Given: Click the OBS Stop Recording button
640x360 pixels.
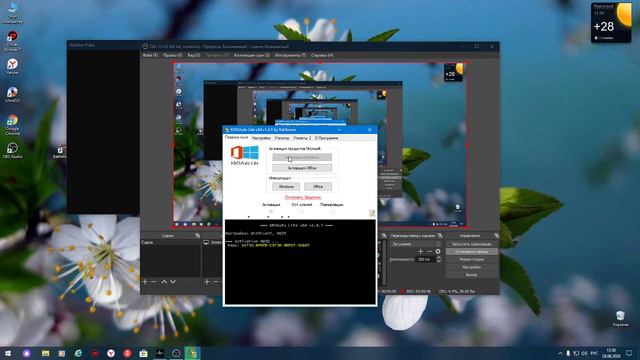Looking at the screenshot, I should tap(471, 252).
